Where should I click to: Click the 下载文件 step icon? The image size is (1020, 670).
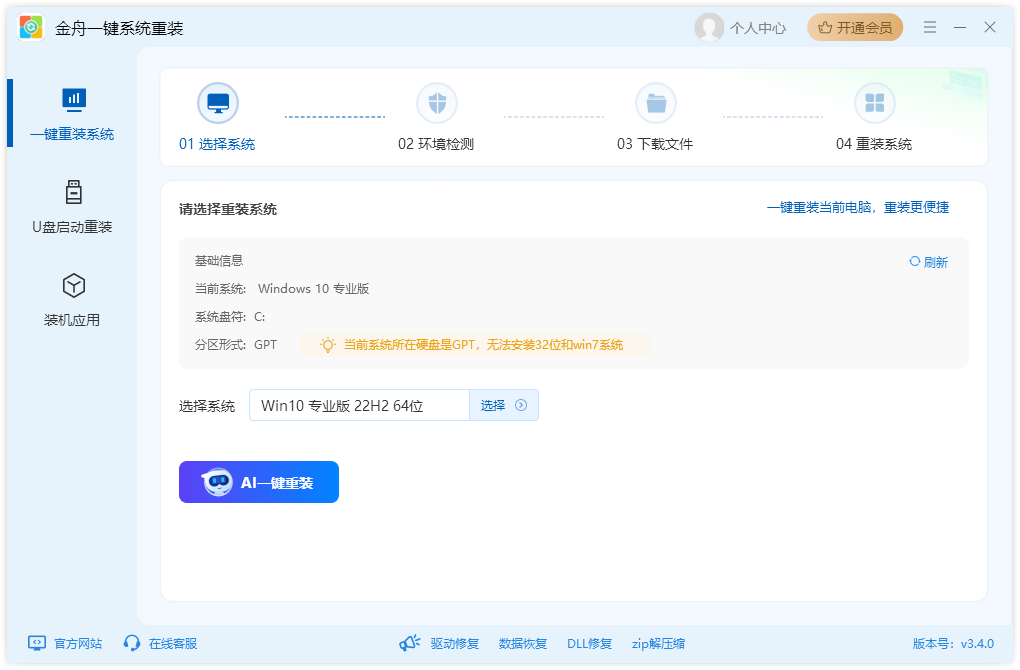tap(656, 102)
